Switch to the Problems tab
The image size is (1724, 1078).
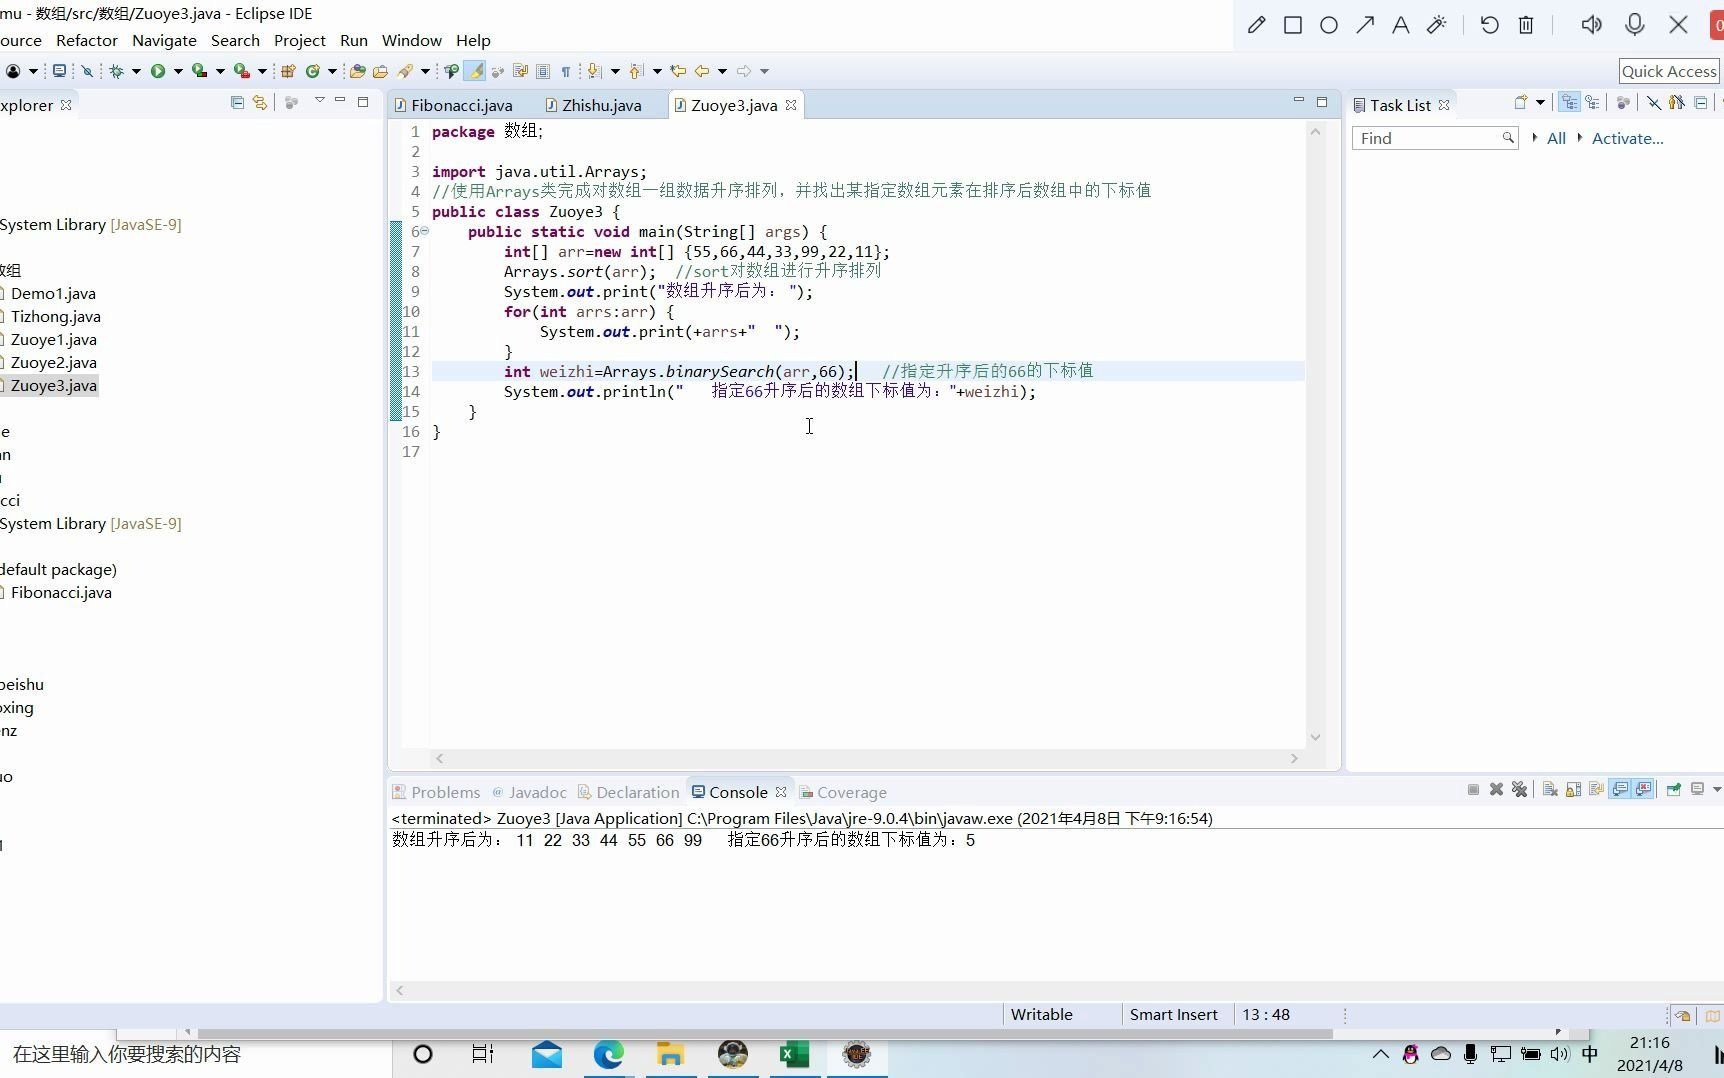(436, 792)
